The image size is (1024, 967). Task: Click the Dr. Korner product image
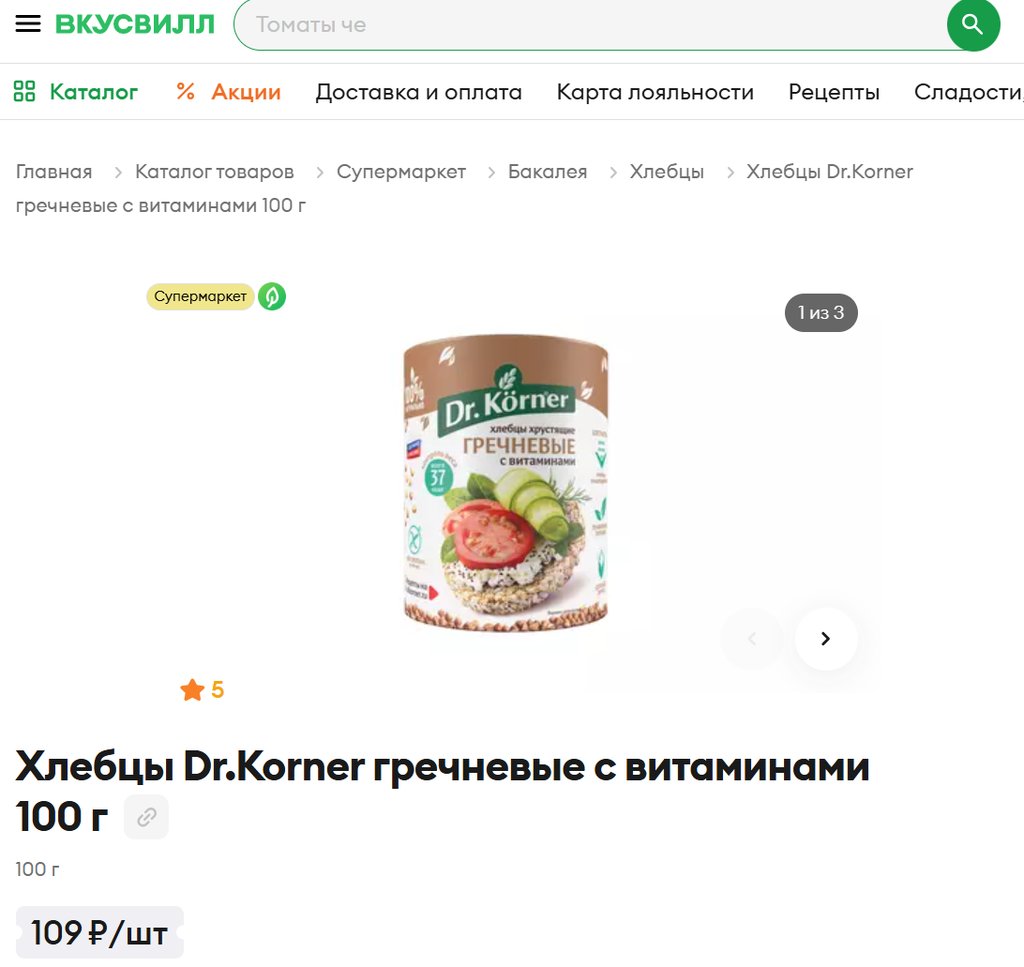506,483
